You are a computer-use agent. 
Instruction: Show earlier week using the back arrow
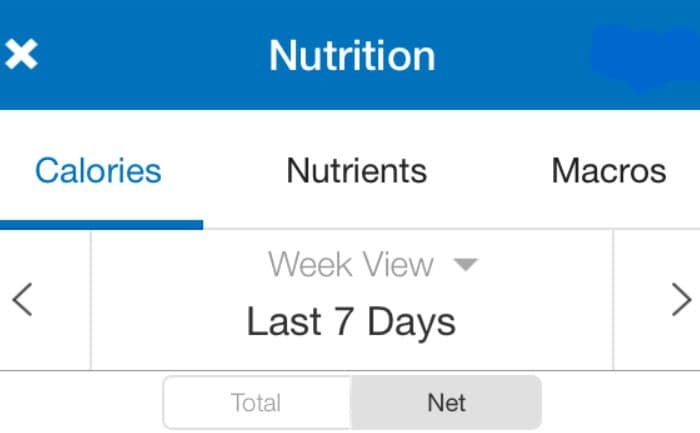coord(22,300)
